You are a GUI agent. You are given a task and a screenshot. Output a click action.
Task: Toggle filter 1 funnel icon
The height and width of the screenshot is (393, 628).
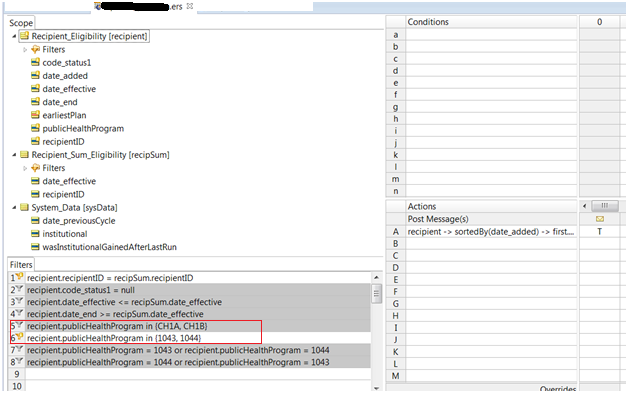point(19,277)
